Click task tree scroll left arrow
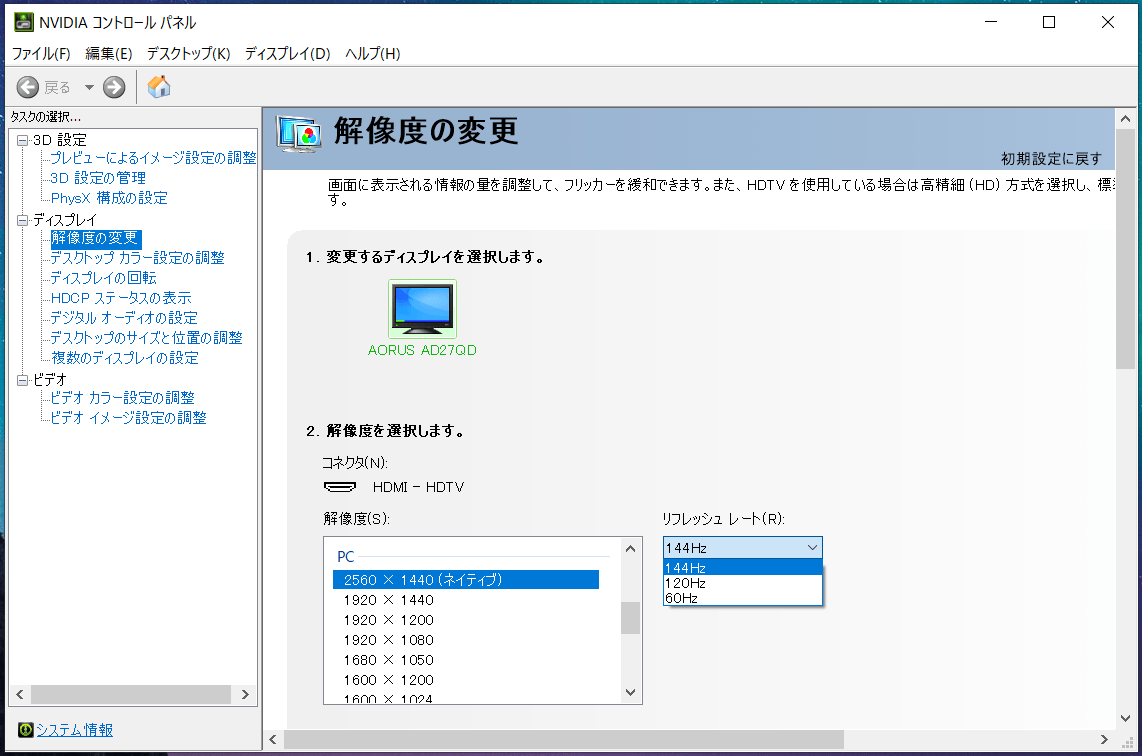 tap(20, 695)
